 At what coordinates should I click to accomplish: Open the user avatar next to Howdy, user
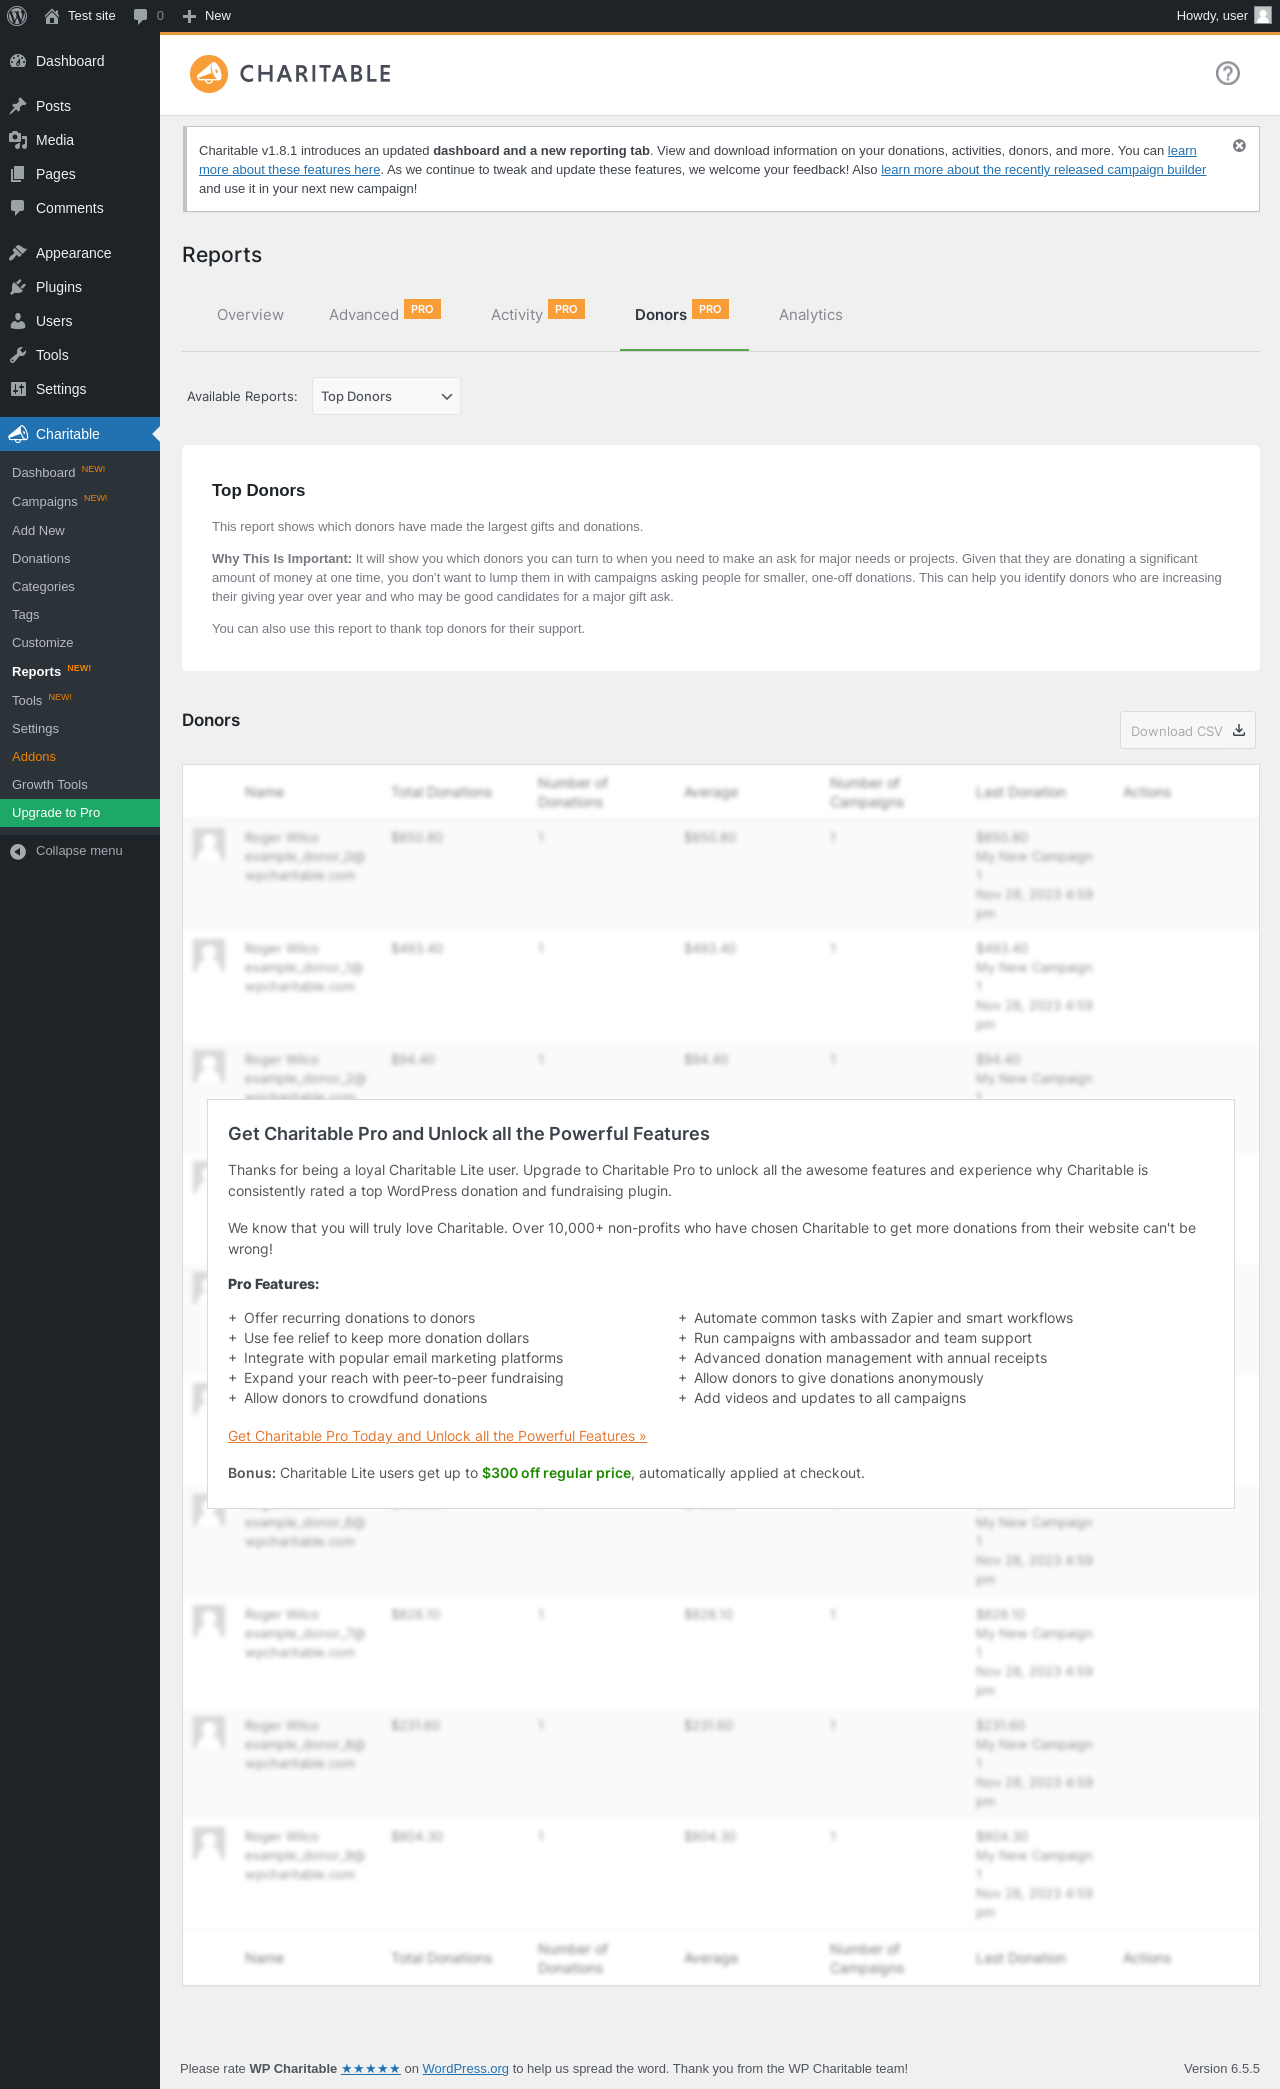[x=1263, y=16]
